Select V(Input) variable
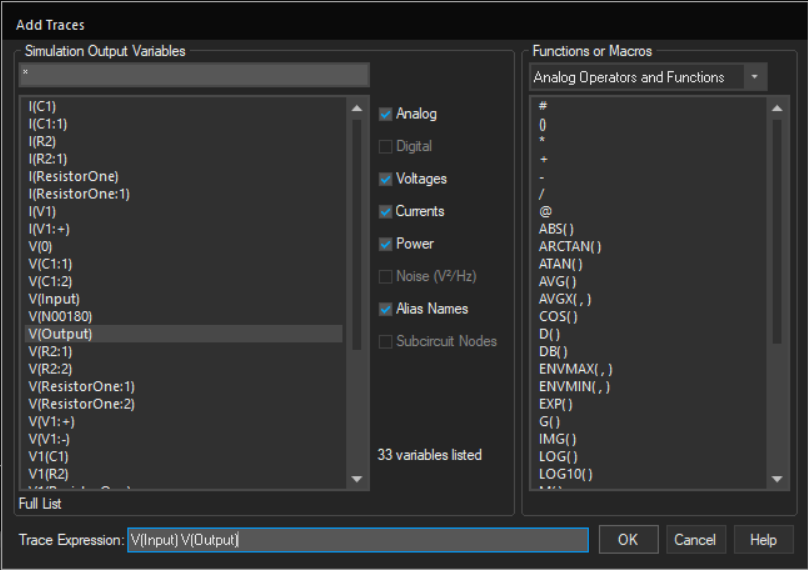The height and width of the screenshot is (570, 808). point(54,299)
